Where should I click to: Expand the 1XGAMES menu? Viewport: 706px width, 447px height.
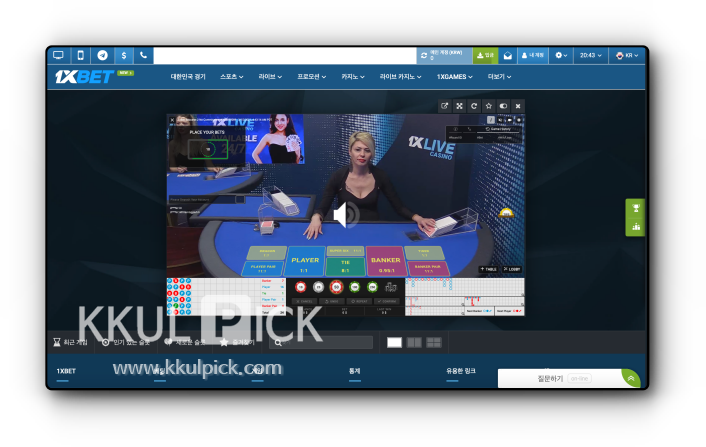click(455, 77)
